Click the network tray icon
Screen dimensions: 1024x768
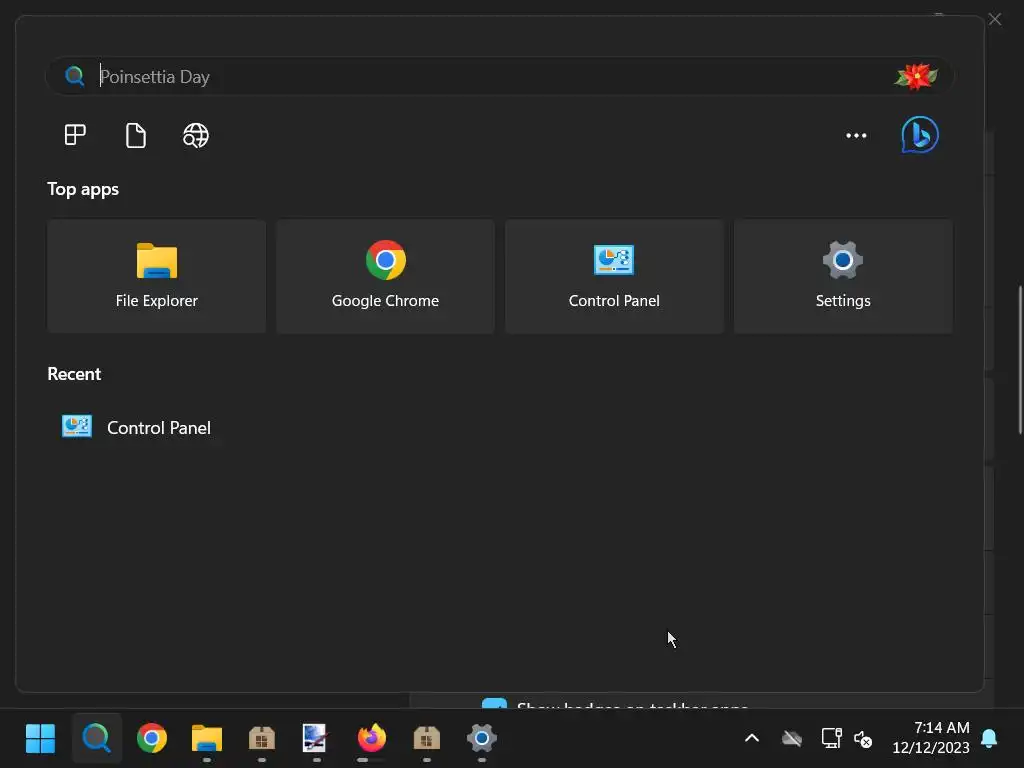point(831,739)
